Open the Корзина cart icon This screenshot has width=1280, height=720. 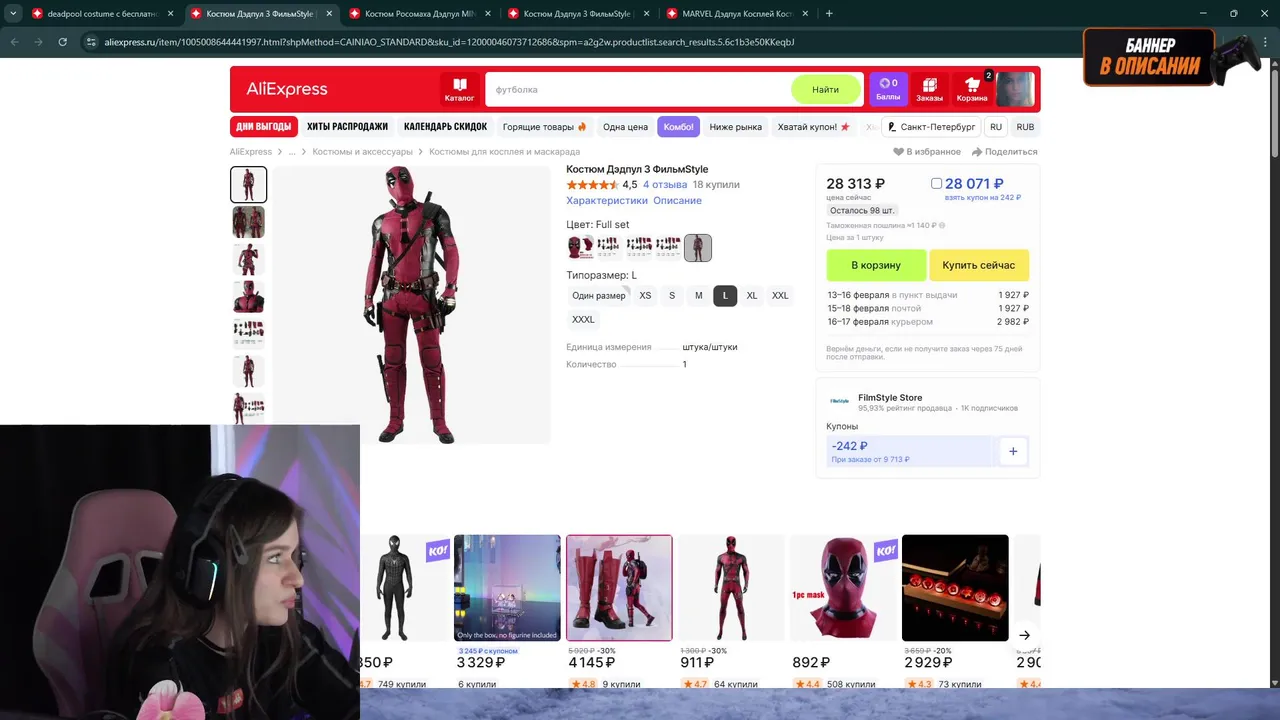[x=972, y=89]
